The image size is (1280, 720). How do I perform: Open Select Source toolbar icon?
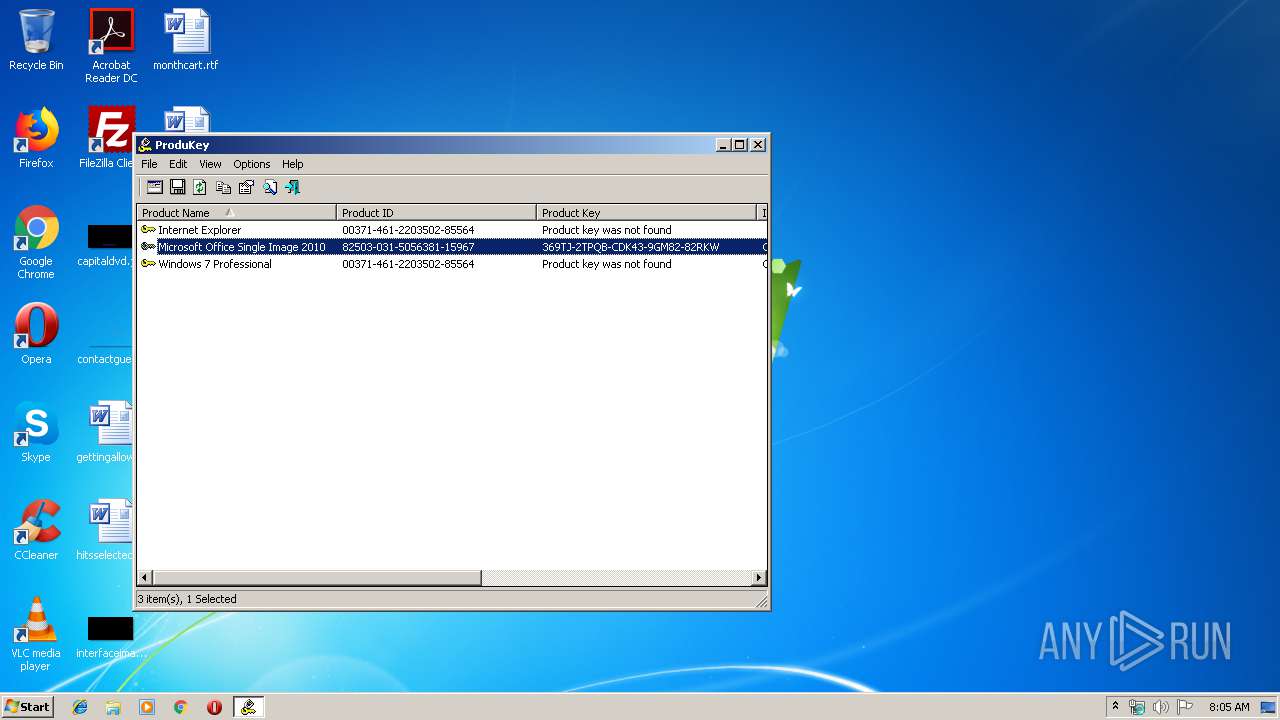click(154, 187)
